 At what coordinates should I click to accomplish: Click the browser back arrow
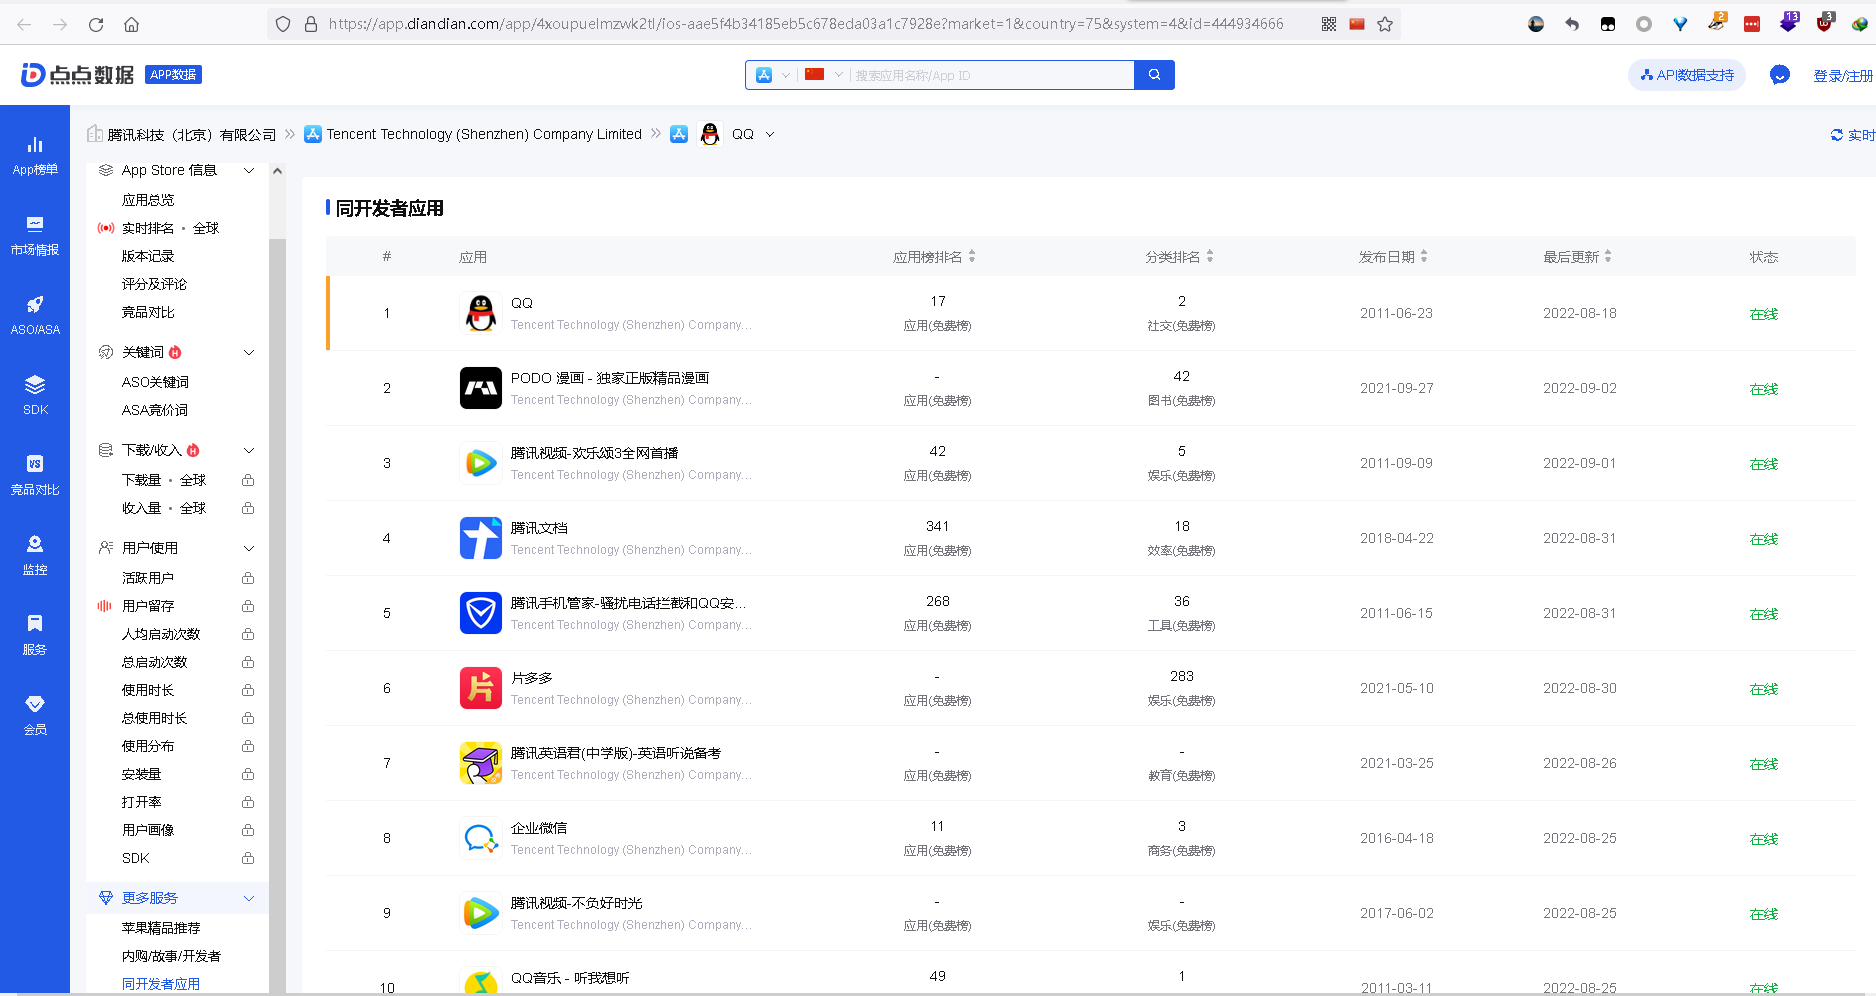point(25,24)
